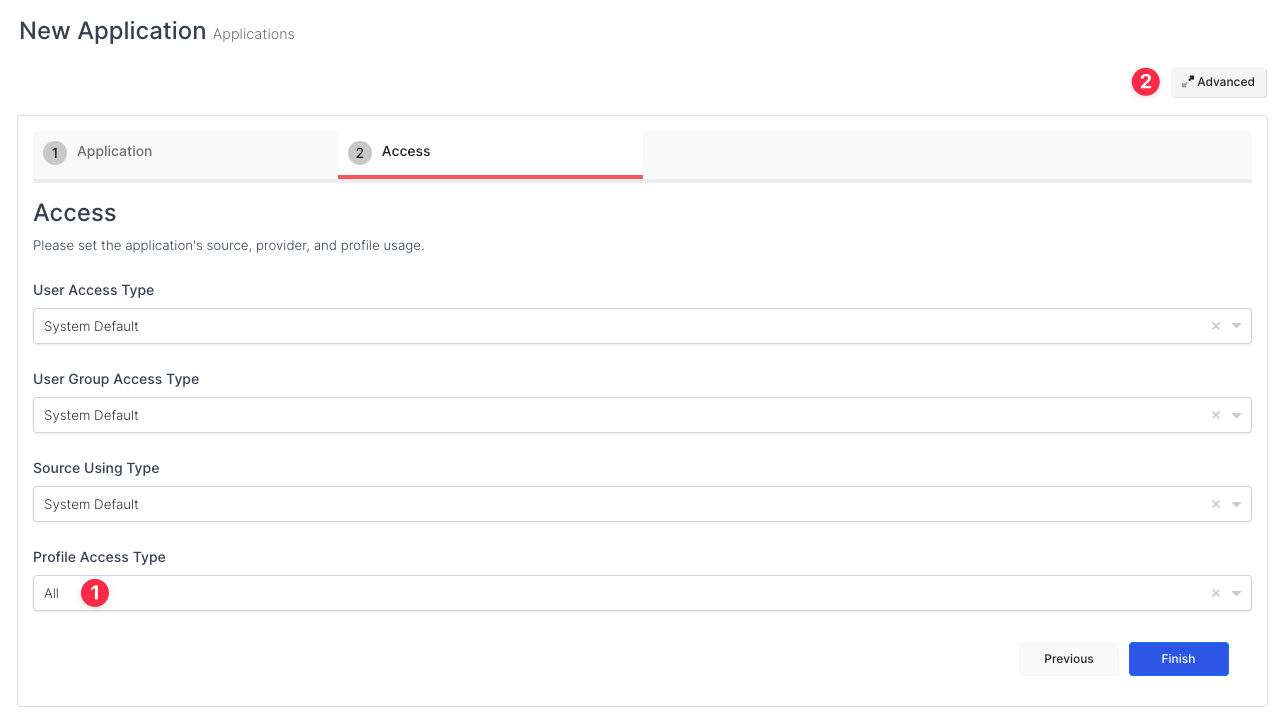The image size is (1280, 726).
Task: Expand User Access Type dropdown arrow
Action: [x=1236, y=326]
